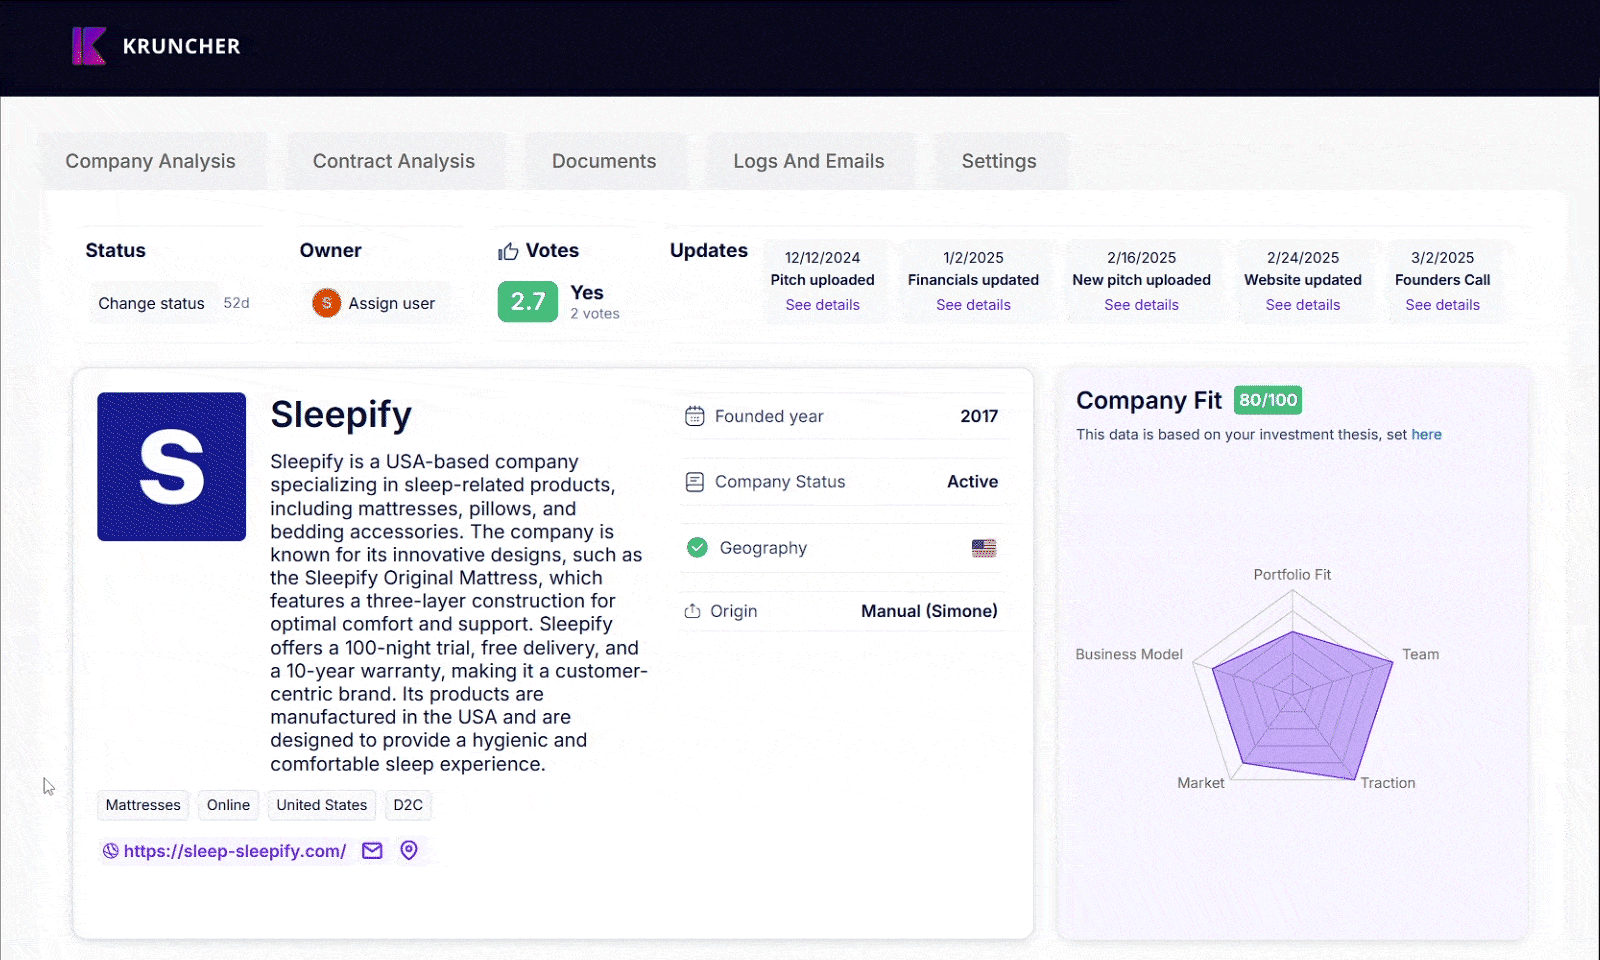Open the email envelope icon beside website link
Viewport: 1600px width, 960px height.
tap(372, 851)
